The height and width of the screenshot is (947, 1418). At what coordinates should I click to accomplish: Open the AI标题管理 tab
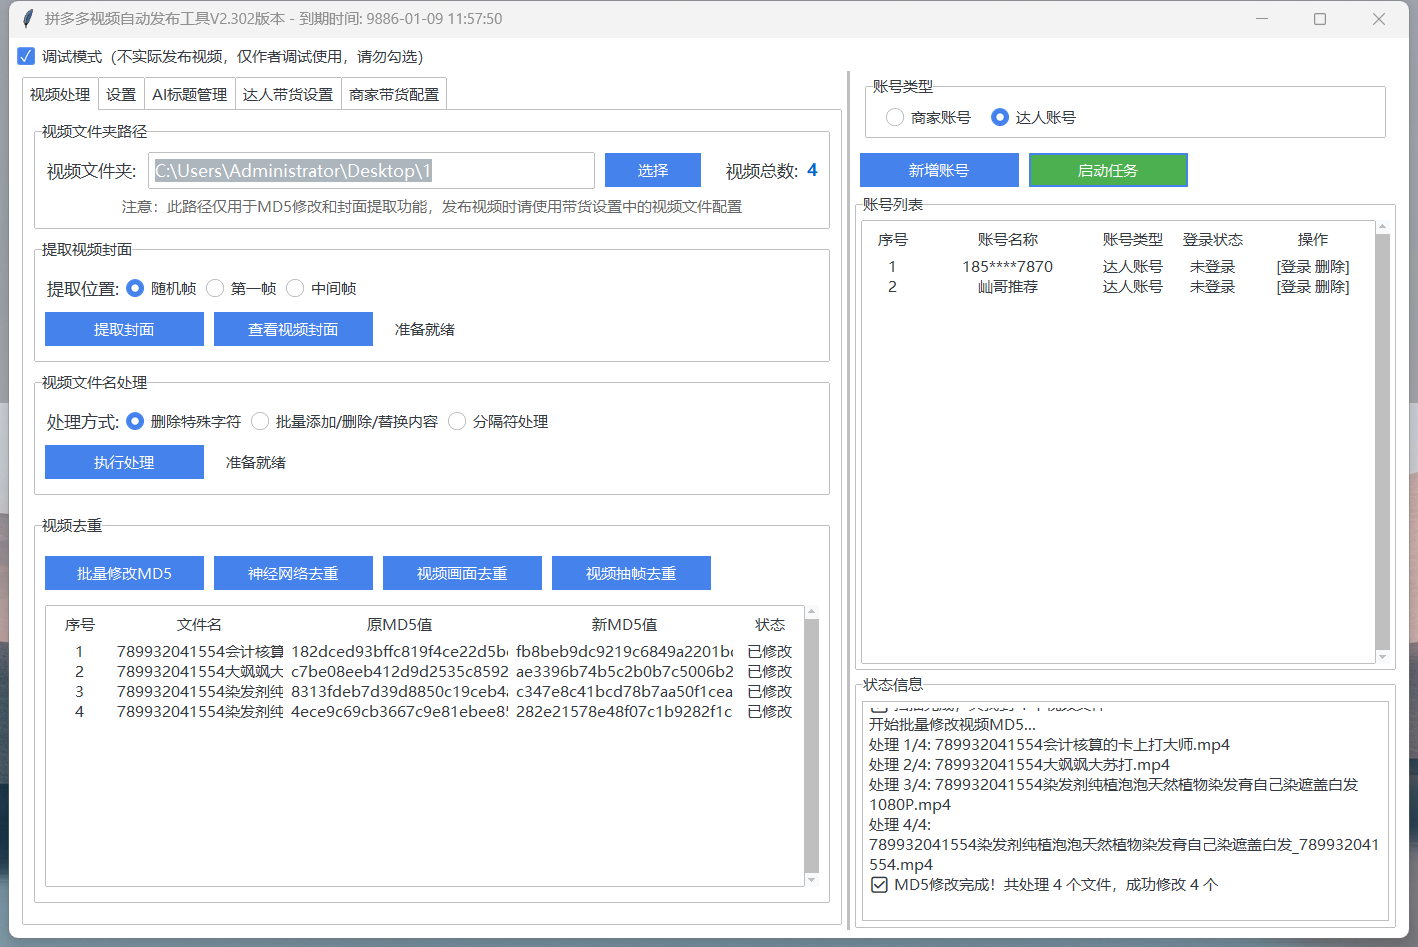point(190,94)
